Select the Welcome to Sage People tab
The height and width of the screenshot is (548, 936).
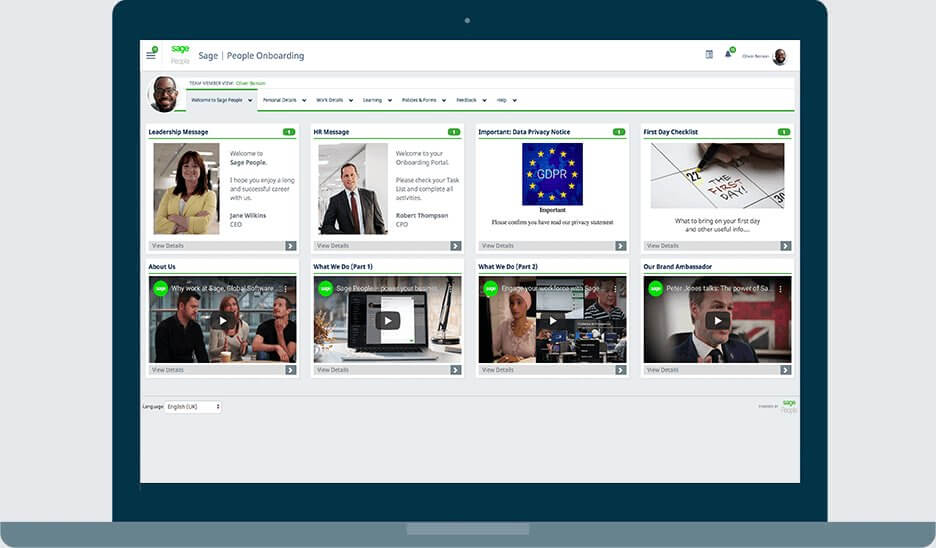[x=221, y=100]
